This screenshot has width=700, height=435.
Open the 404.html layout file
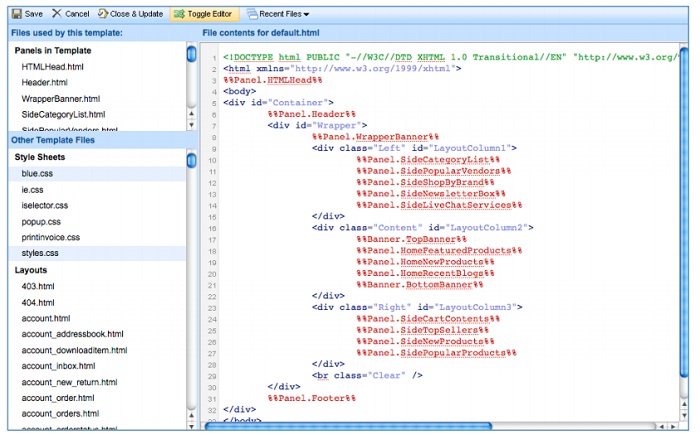40,302
